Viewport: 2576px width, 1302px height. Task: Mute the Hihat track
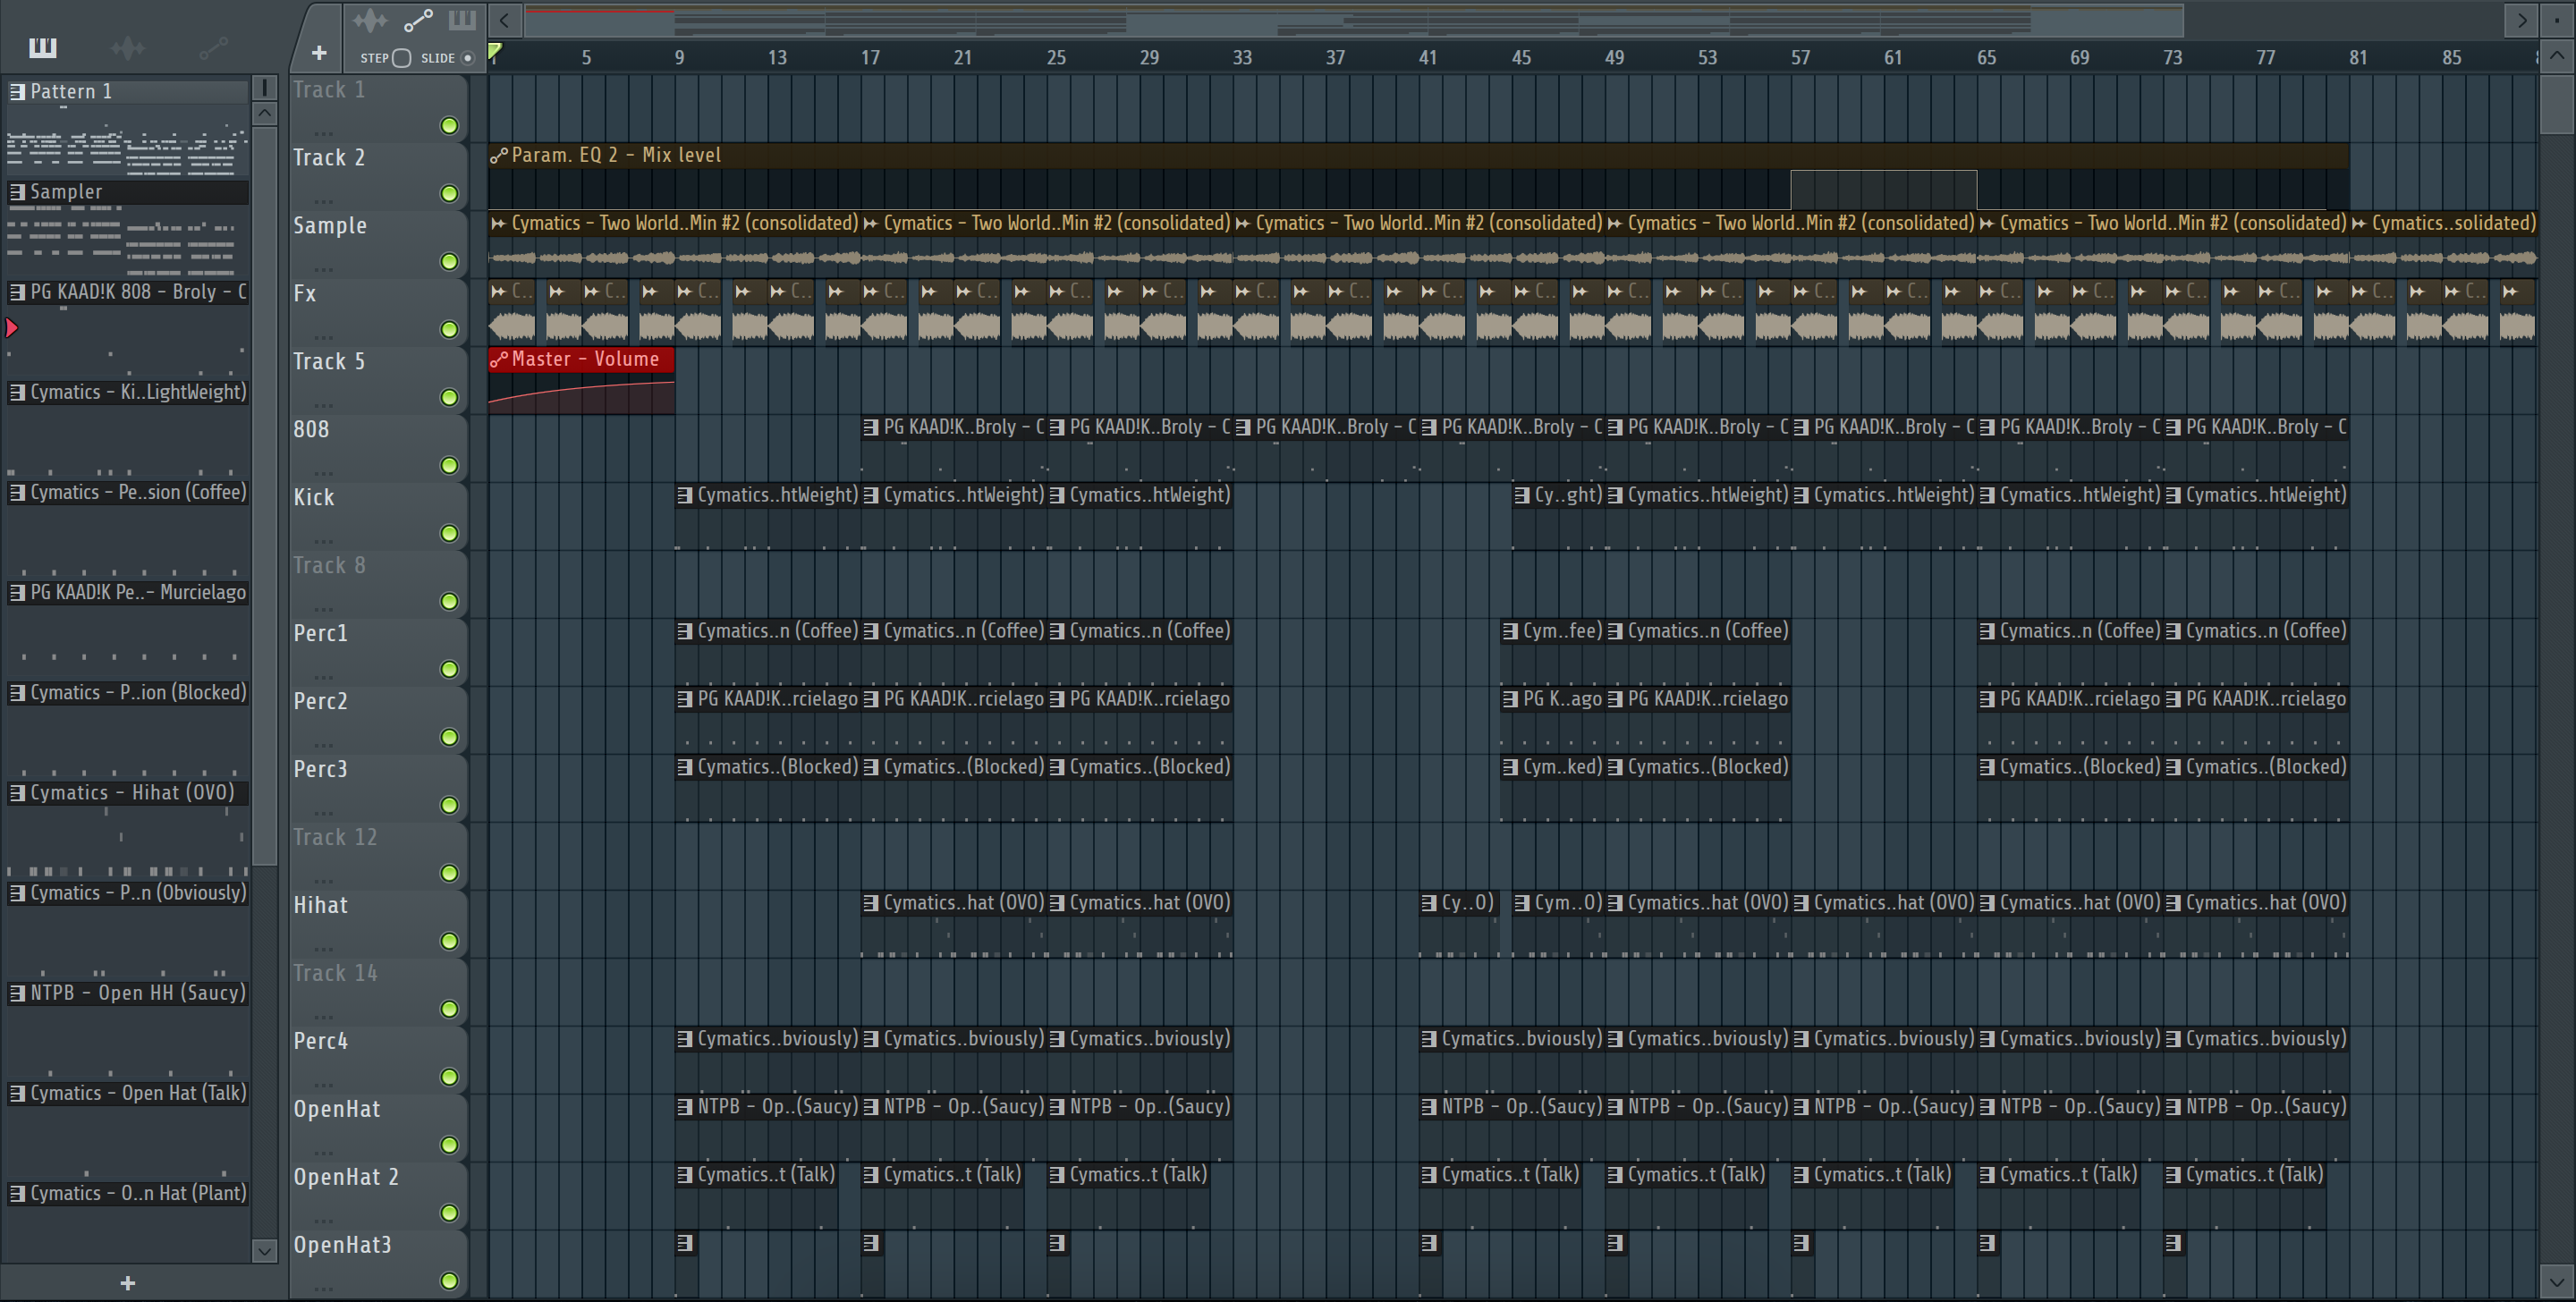point(449,942)
